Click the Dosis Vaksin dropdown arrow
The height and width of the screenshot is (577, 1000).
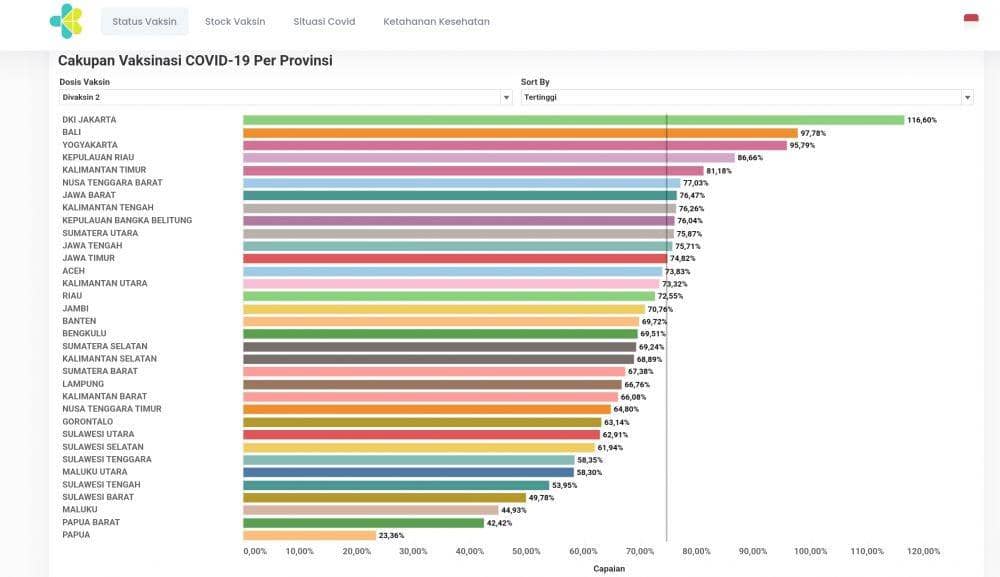pyautogui.click(x=506, y=97)
